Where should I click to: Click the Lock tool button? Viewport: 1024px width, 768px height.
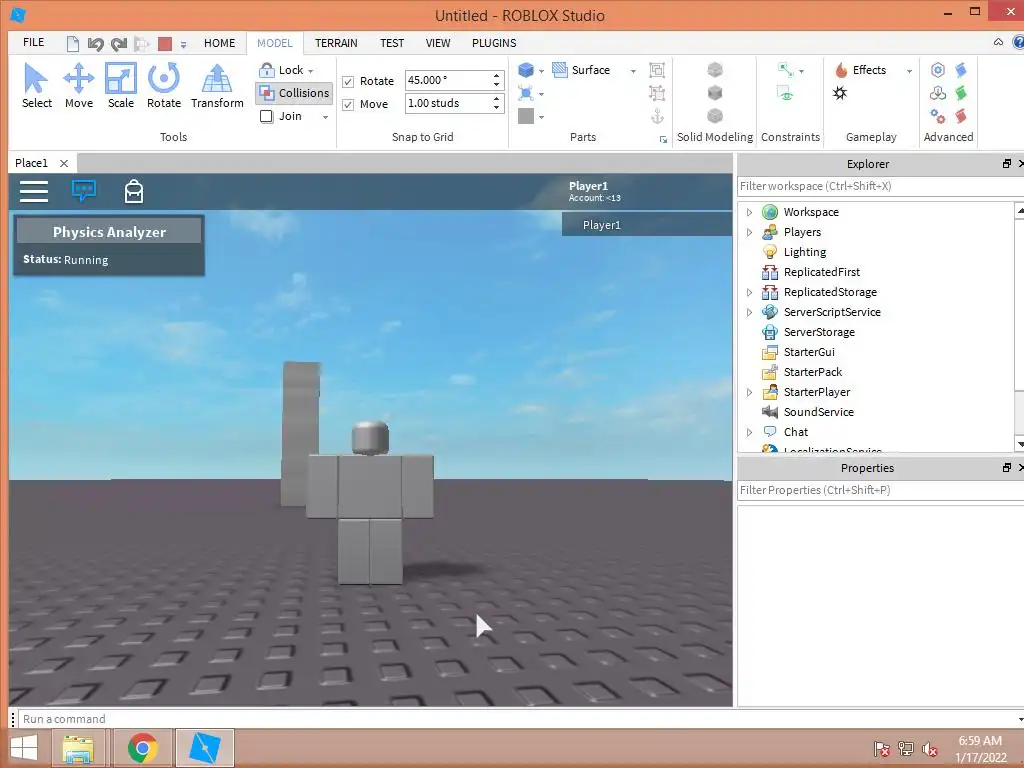[x=281, y=70]
